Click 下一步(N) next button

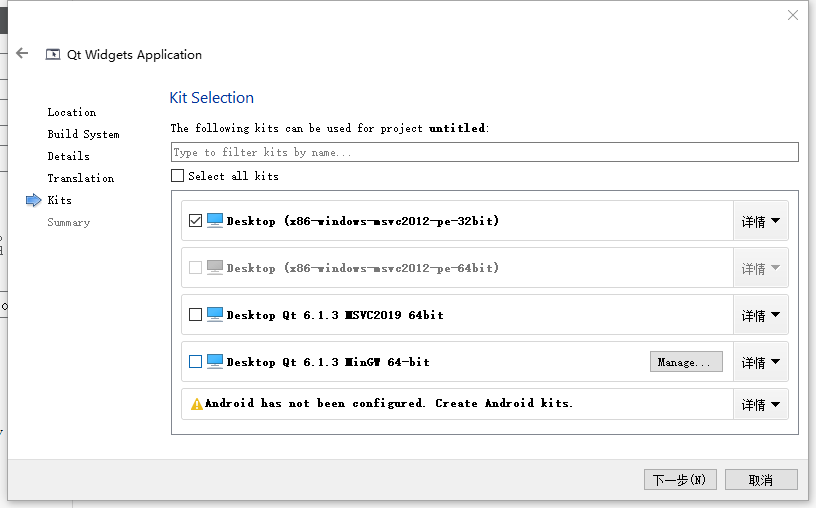coord(680,480)
